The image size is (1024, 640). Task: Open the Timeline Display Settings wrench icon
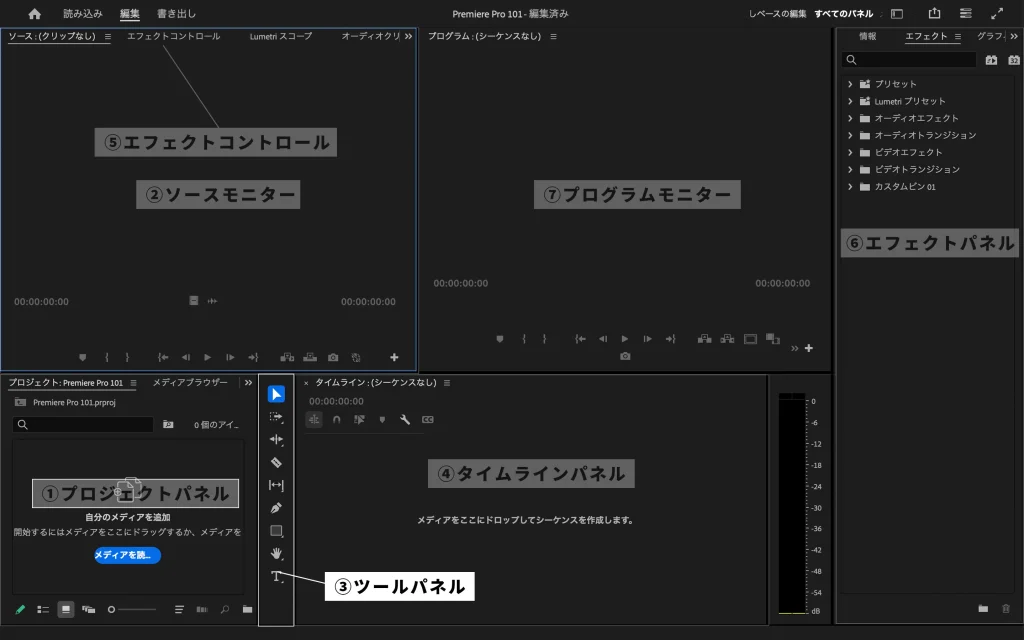(x=405, y=420)
